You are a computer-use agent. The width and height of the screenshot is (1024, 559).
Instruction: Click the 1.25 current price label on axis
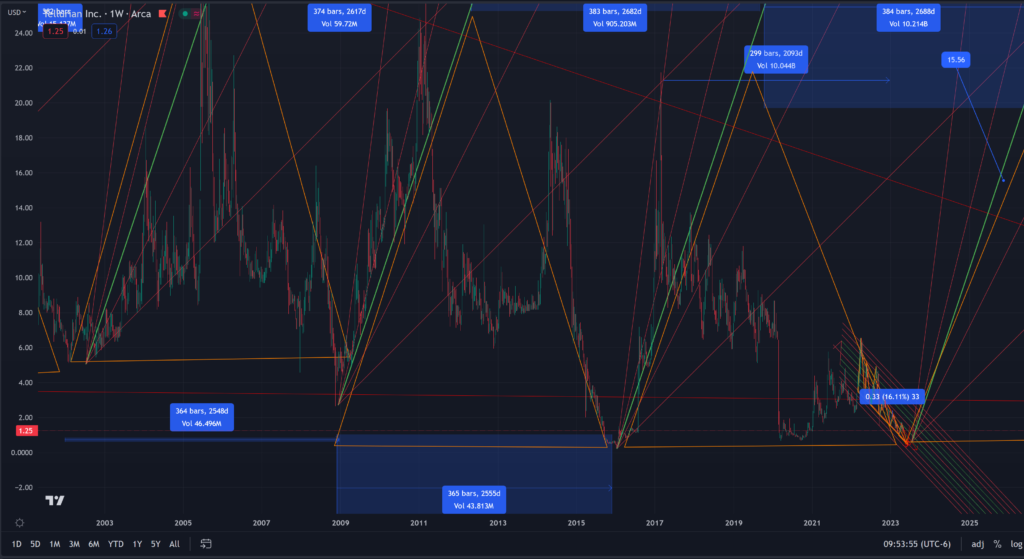pyautogui.click(x=18, y=430)
